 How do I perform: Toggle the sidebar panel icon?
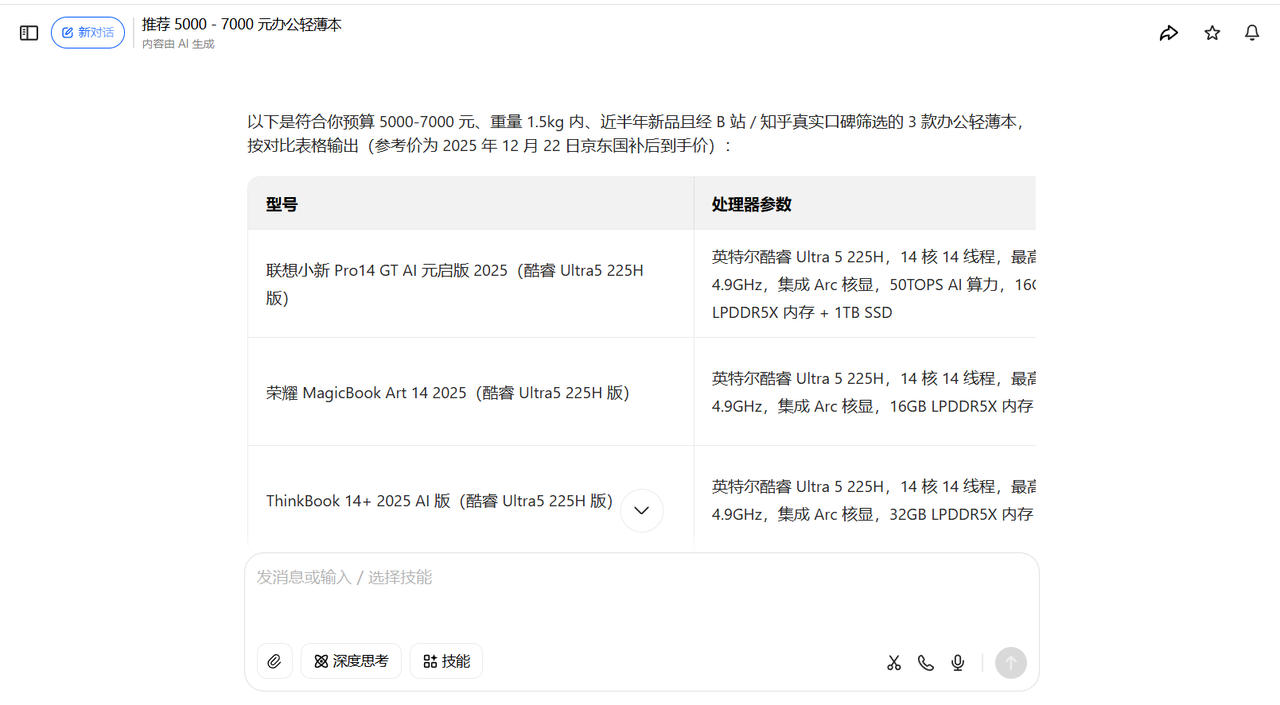pyautogui.click(x=29, y=33)
